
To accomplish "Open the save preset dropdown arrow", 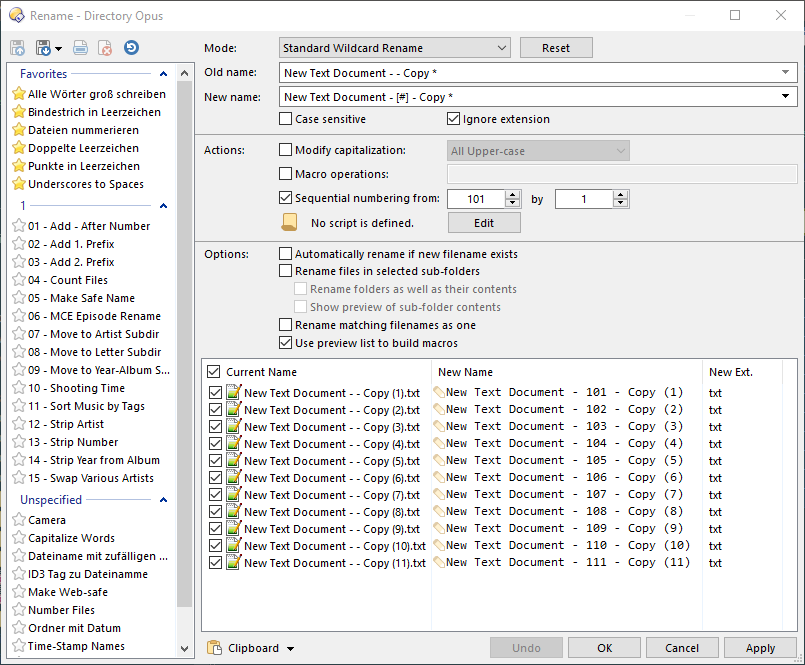I will click(x=58, y=49).
